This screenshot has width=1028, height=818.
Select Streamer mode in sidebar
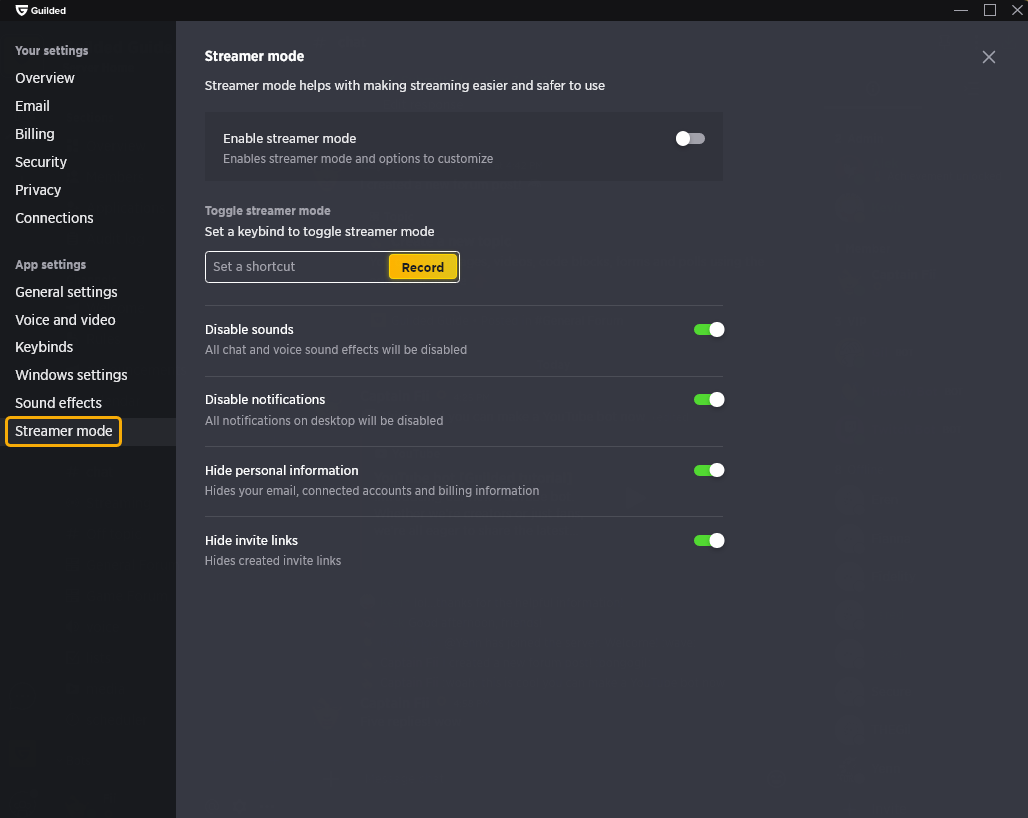coord(64,431)
